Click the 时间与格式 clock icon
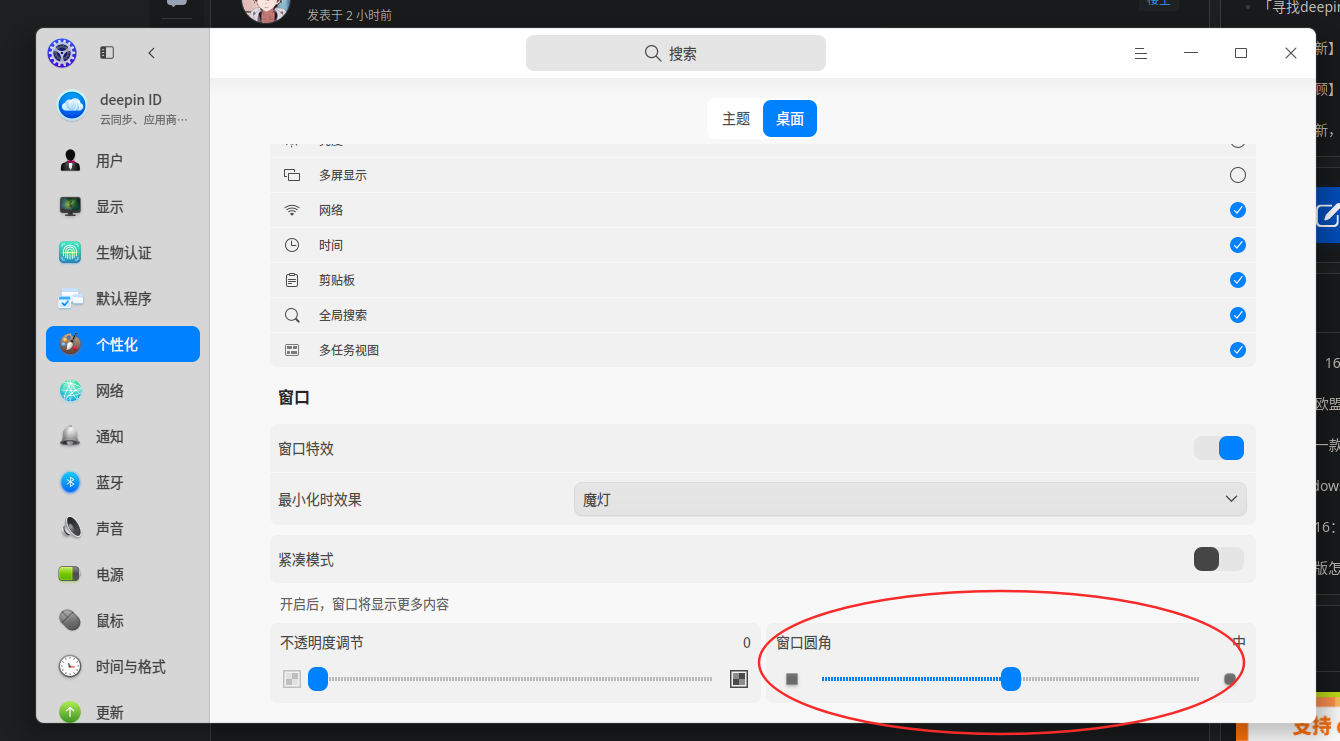 pyautogui.click(x=70, y=667)
